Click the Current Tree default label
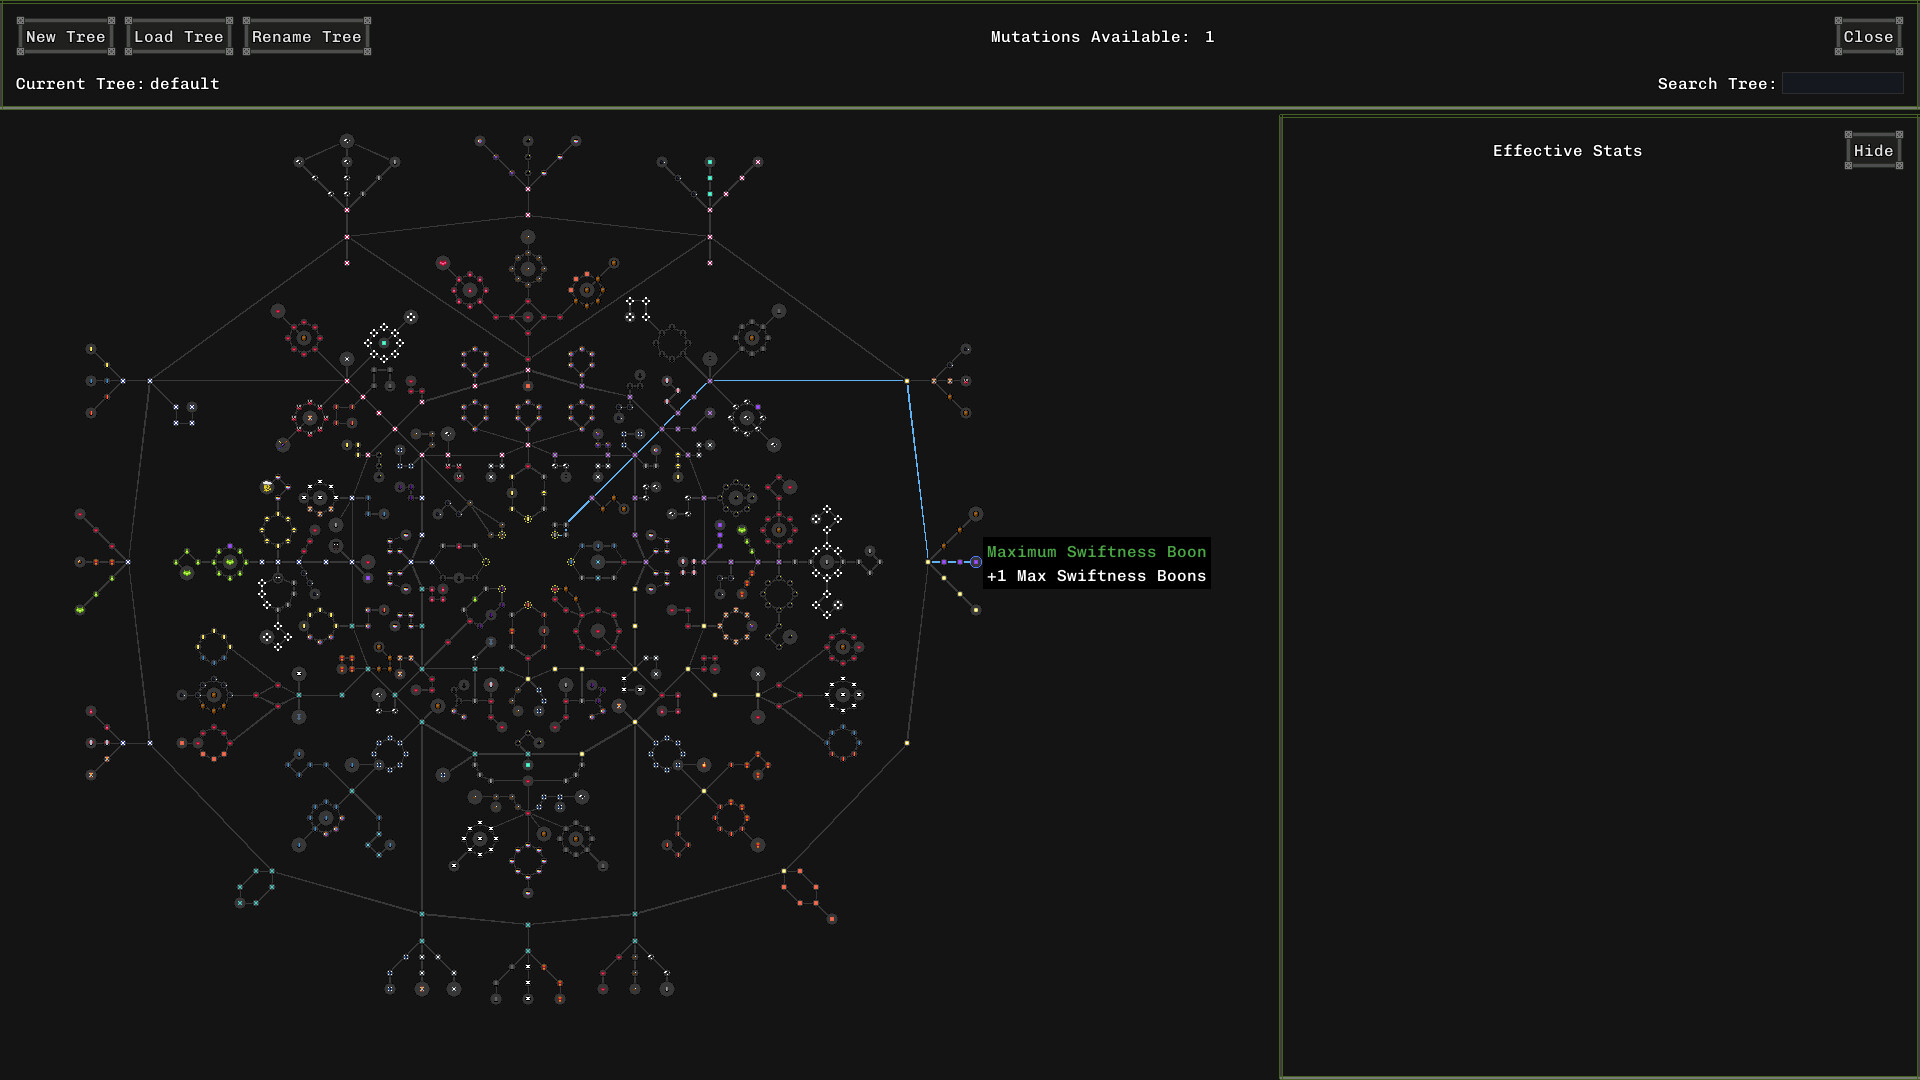The image size is (1920, 1080). click(x=117, y=84)
